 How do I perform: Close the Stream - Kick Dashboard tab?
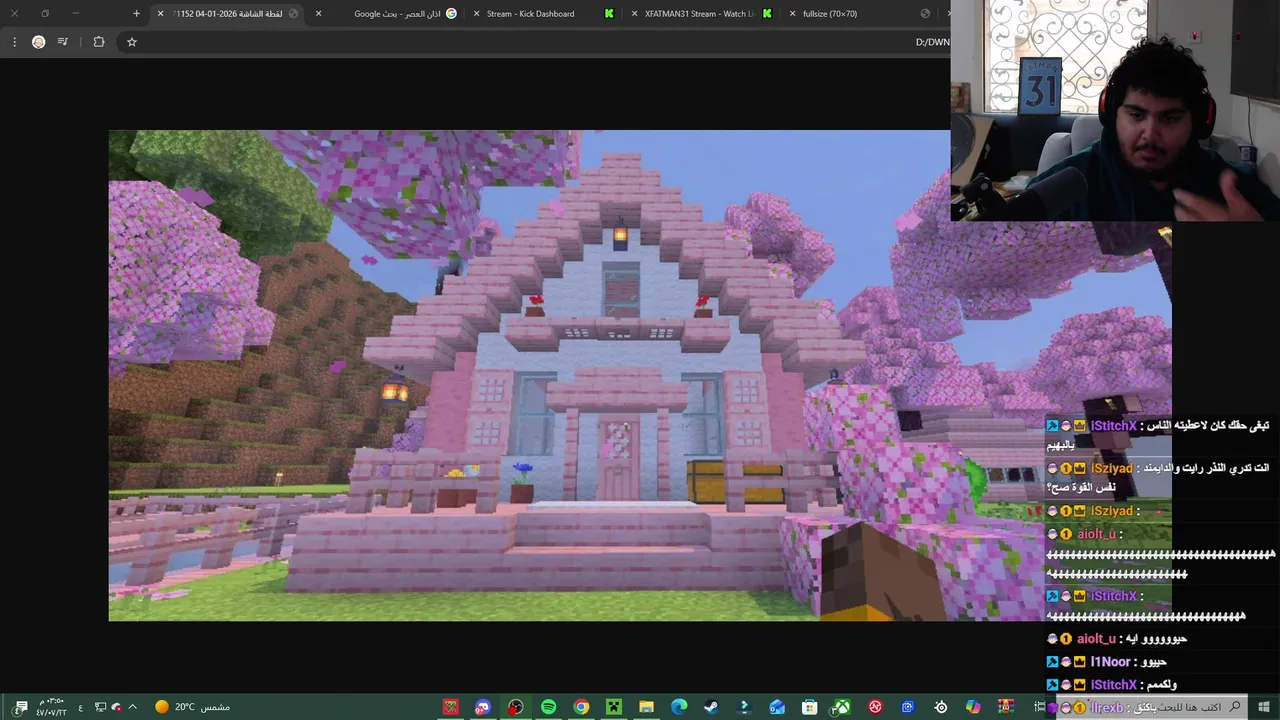coord(476,14)
